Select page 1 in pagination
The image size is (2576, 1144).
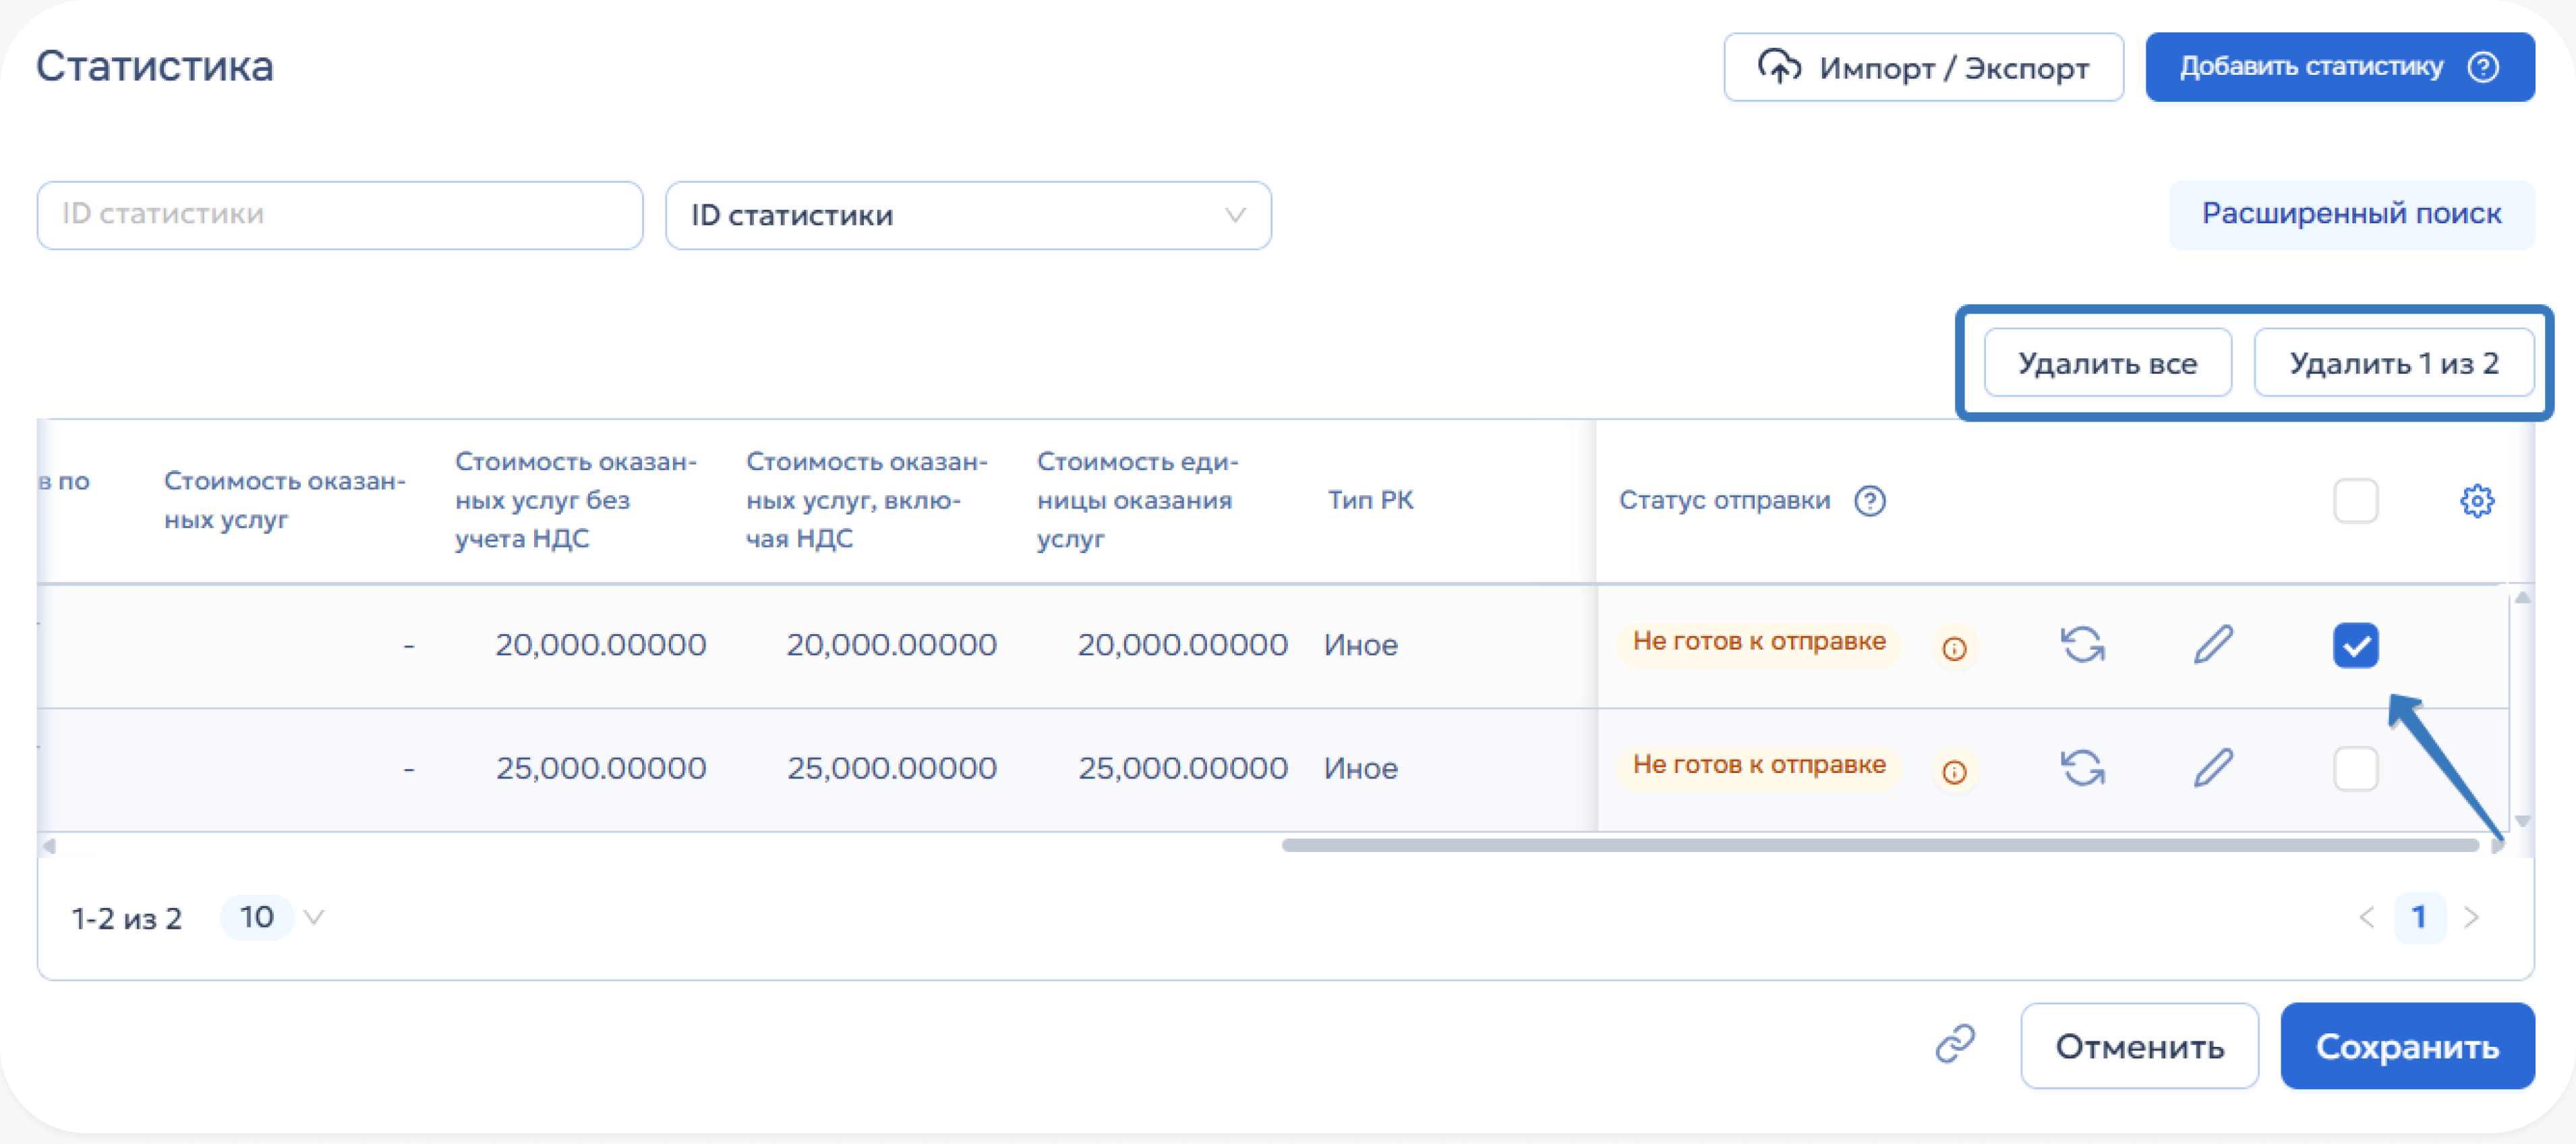[2419, 917]
